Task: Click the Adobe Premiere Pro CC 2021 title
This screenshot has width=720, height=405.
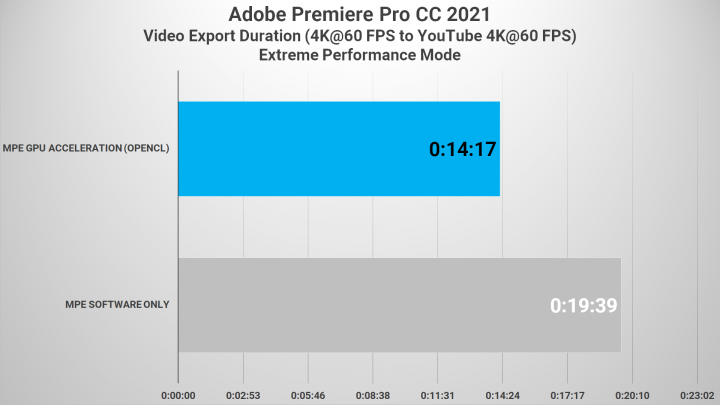Action: 360,14
